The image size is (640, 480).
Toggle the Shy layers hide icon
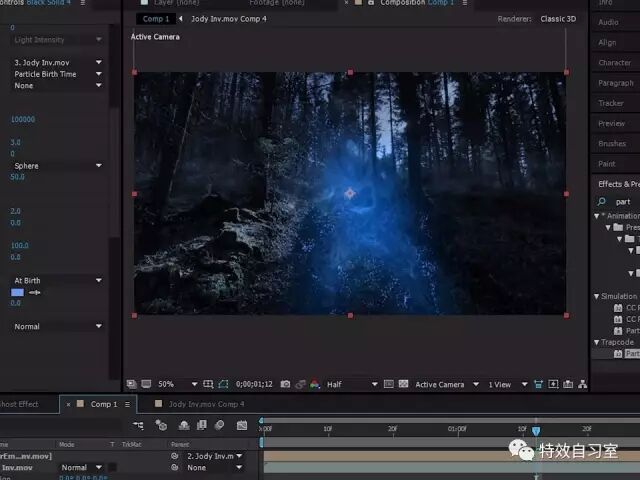tap(184, 425)
